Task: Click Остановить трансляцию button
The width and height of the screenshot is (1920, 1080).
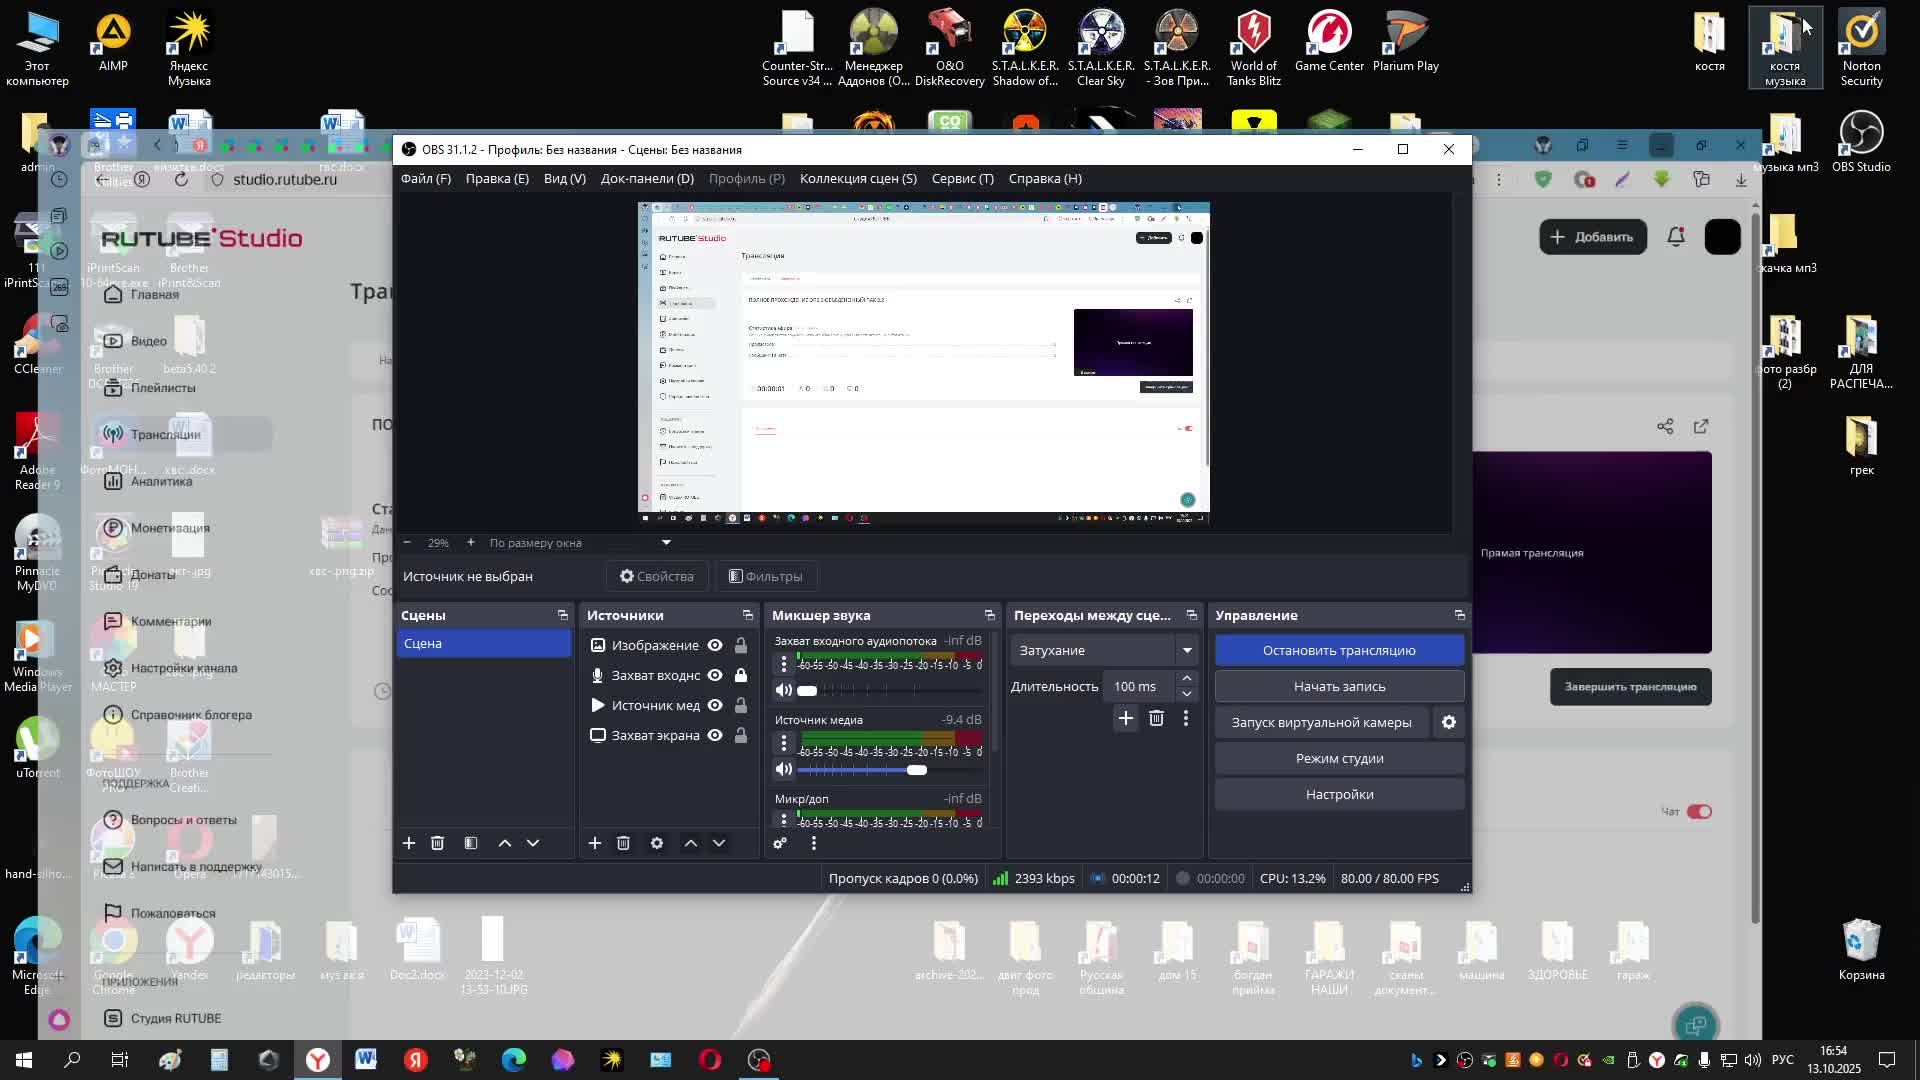Action: point(1339,650)
